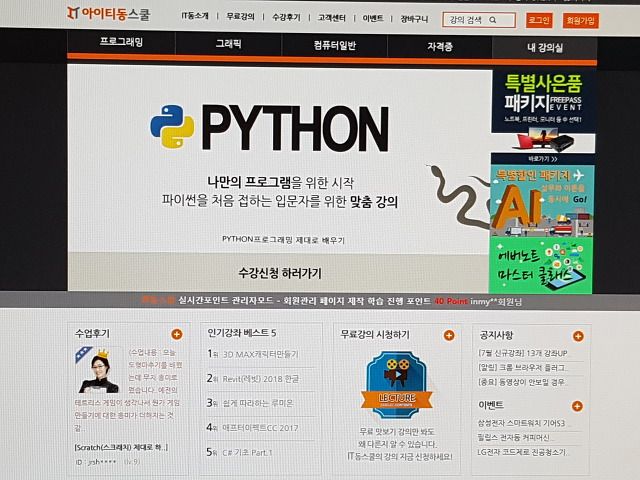Screen dimensions: 640x480
Task: Open the 에버노트 마스터 클래스 banner
Action: point(541,265)
